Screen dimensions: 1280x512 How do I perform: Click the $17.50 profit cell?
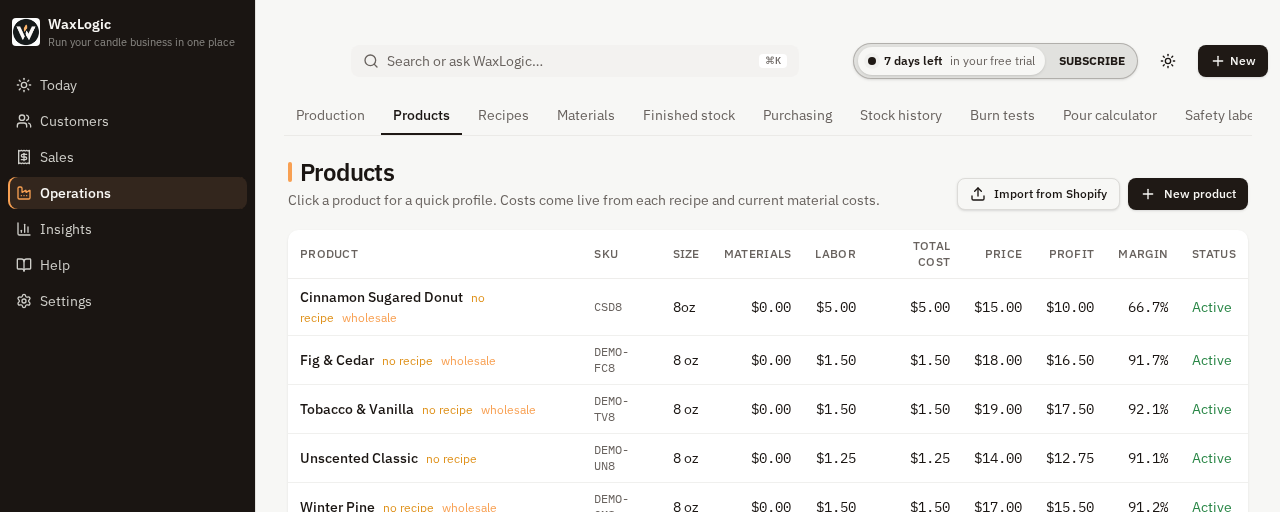[1070, 409]
